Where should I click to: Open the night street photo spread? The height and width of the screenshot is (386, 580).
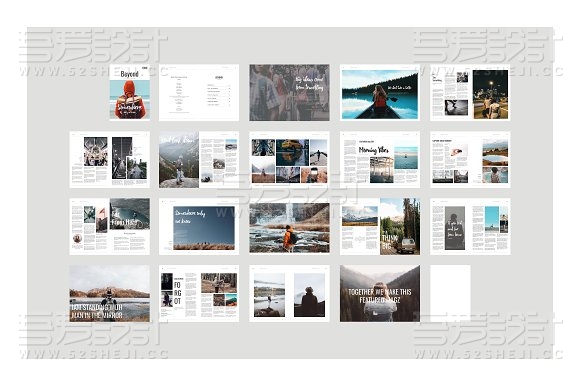coord(470,92)
